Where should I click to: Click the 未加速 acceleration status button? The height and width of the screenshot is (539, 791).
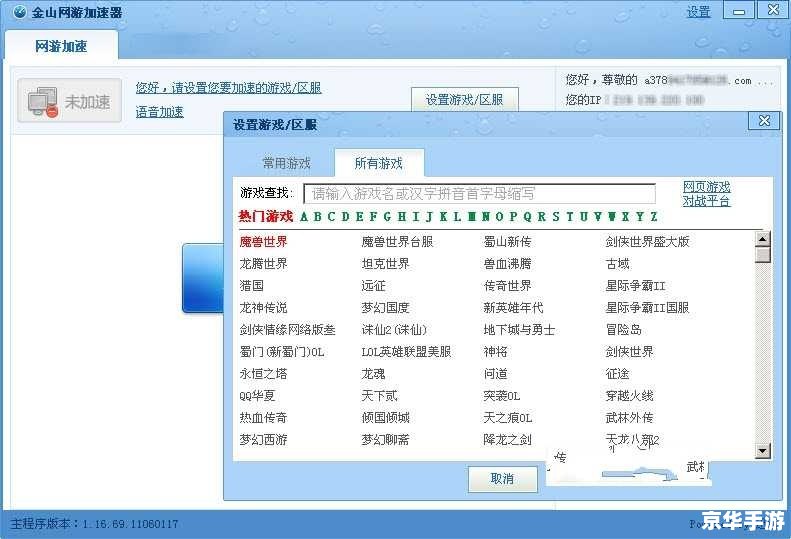pyautogui.click(x=70, y=100)
